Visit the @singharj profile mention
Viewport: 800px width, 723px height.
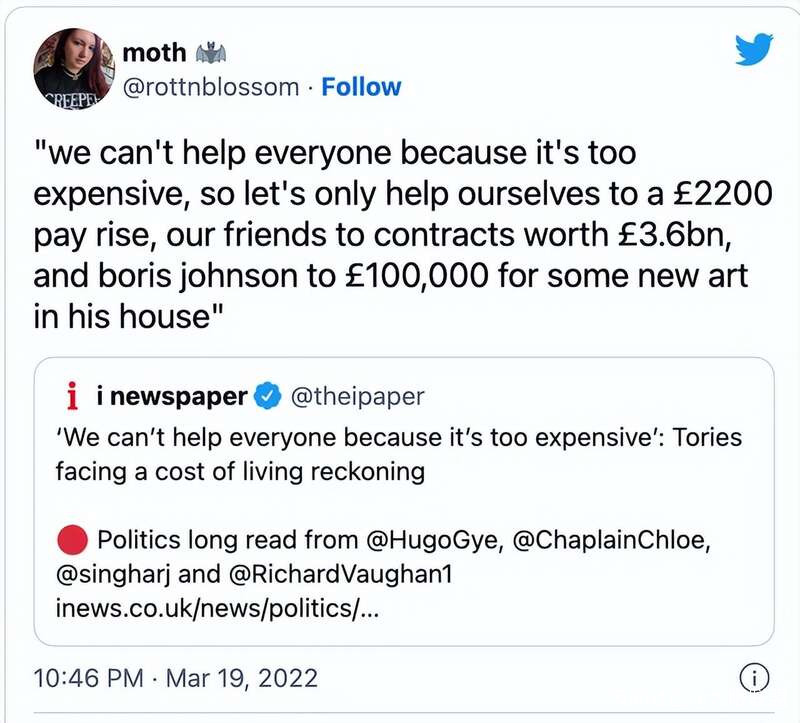[x=109, y=576]
